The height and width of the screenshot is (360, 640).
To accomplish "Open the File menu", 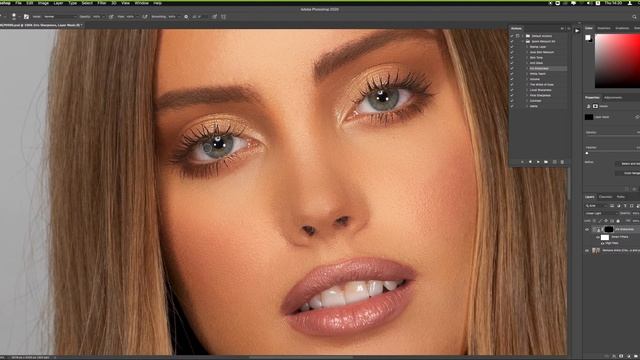I will point(18,3).
